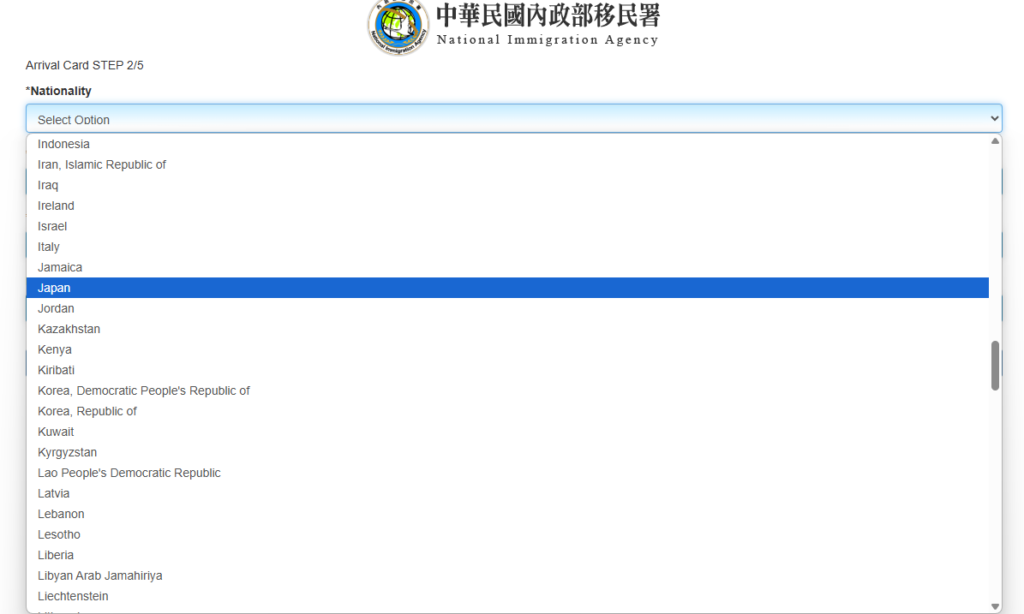
Task: Click the National Immigration Agency logo emblem
Action: (399, 25)
